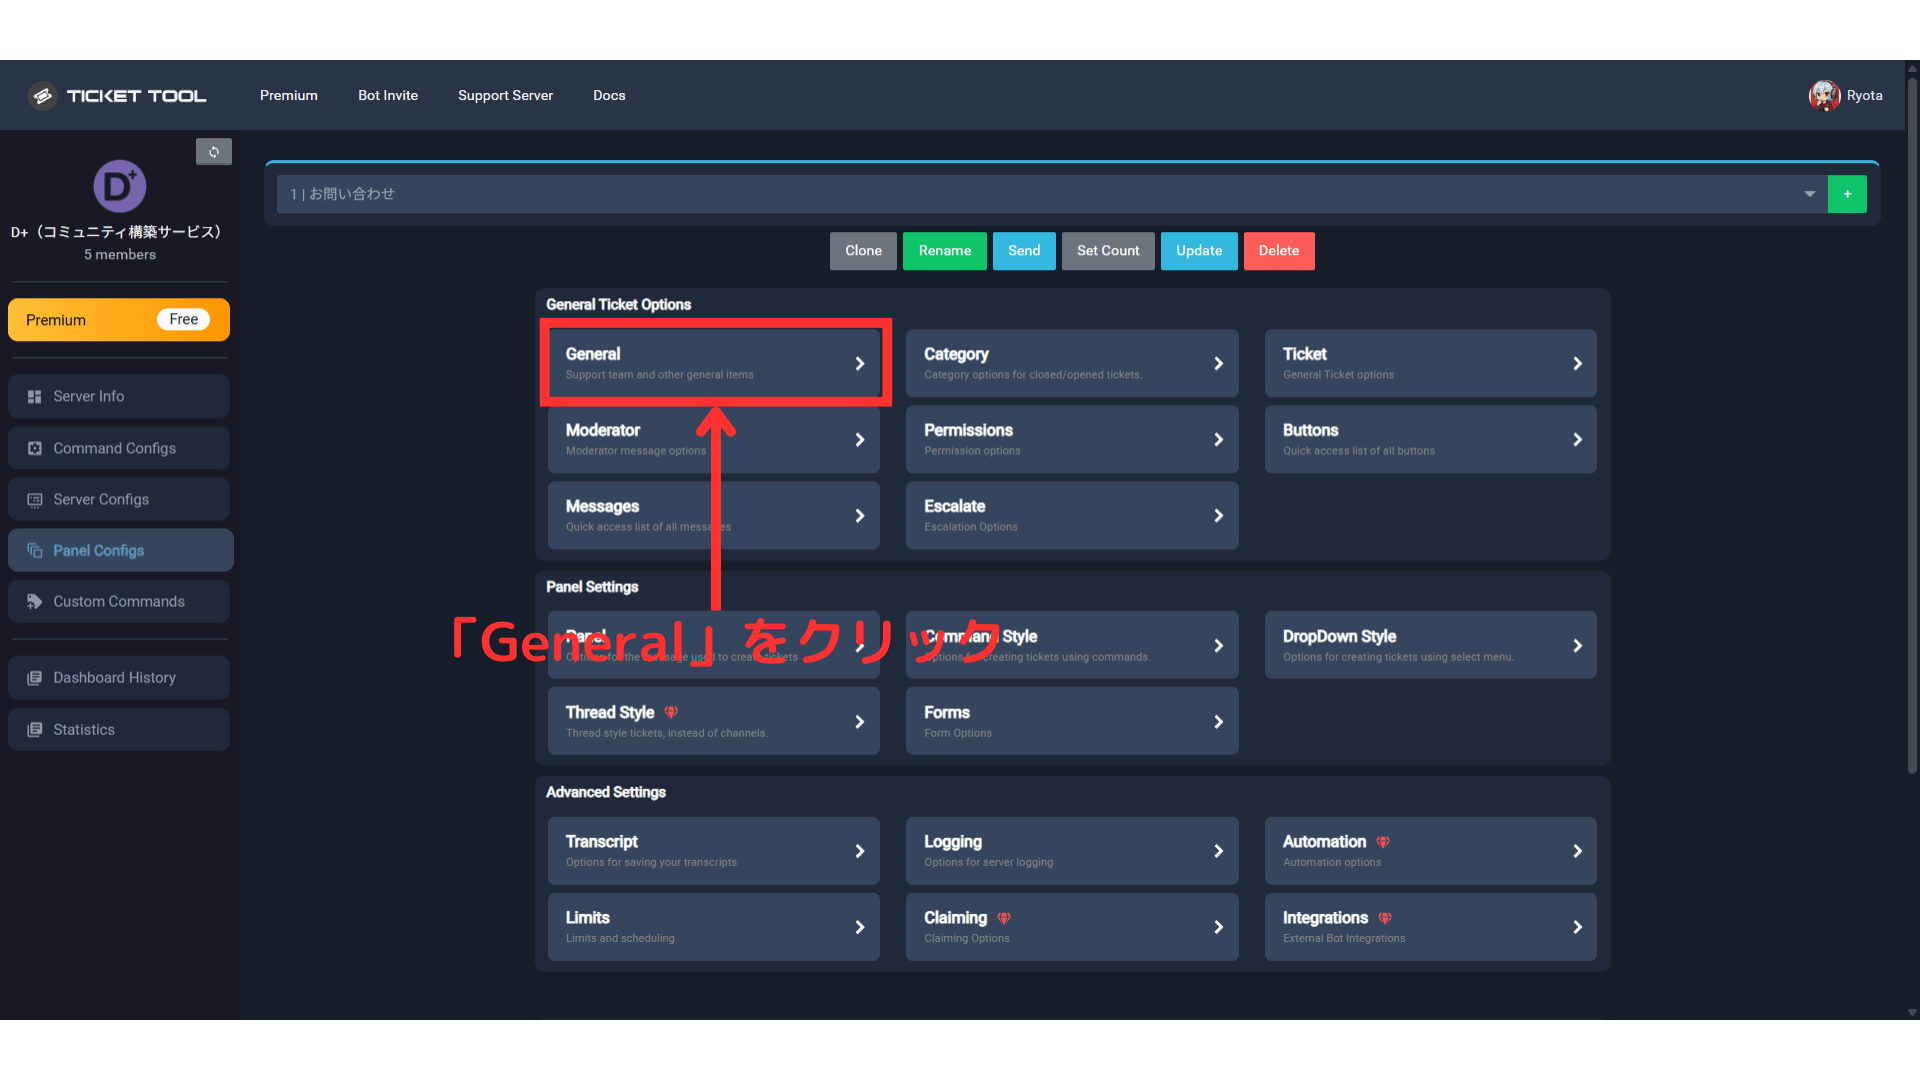Click the Custom Commands sidebar icon

coord(34,601)
